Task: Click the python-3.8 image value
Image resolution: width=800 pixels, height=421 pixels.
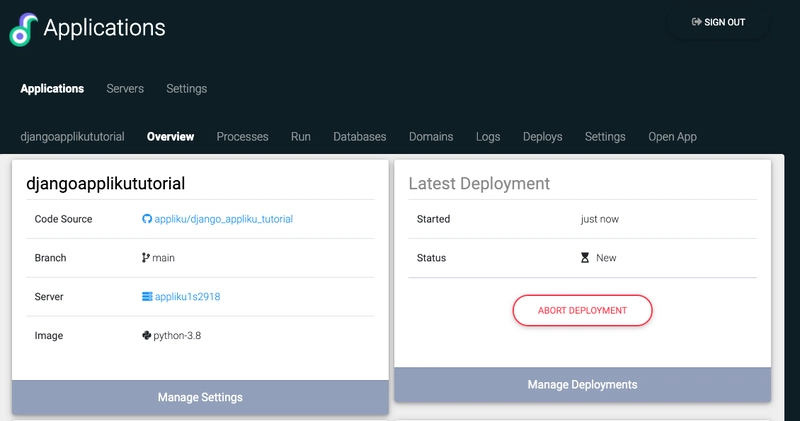Action: tap(177, 335)
